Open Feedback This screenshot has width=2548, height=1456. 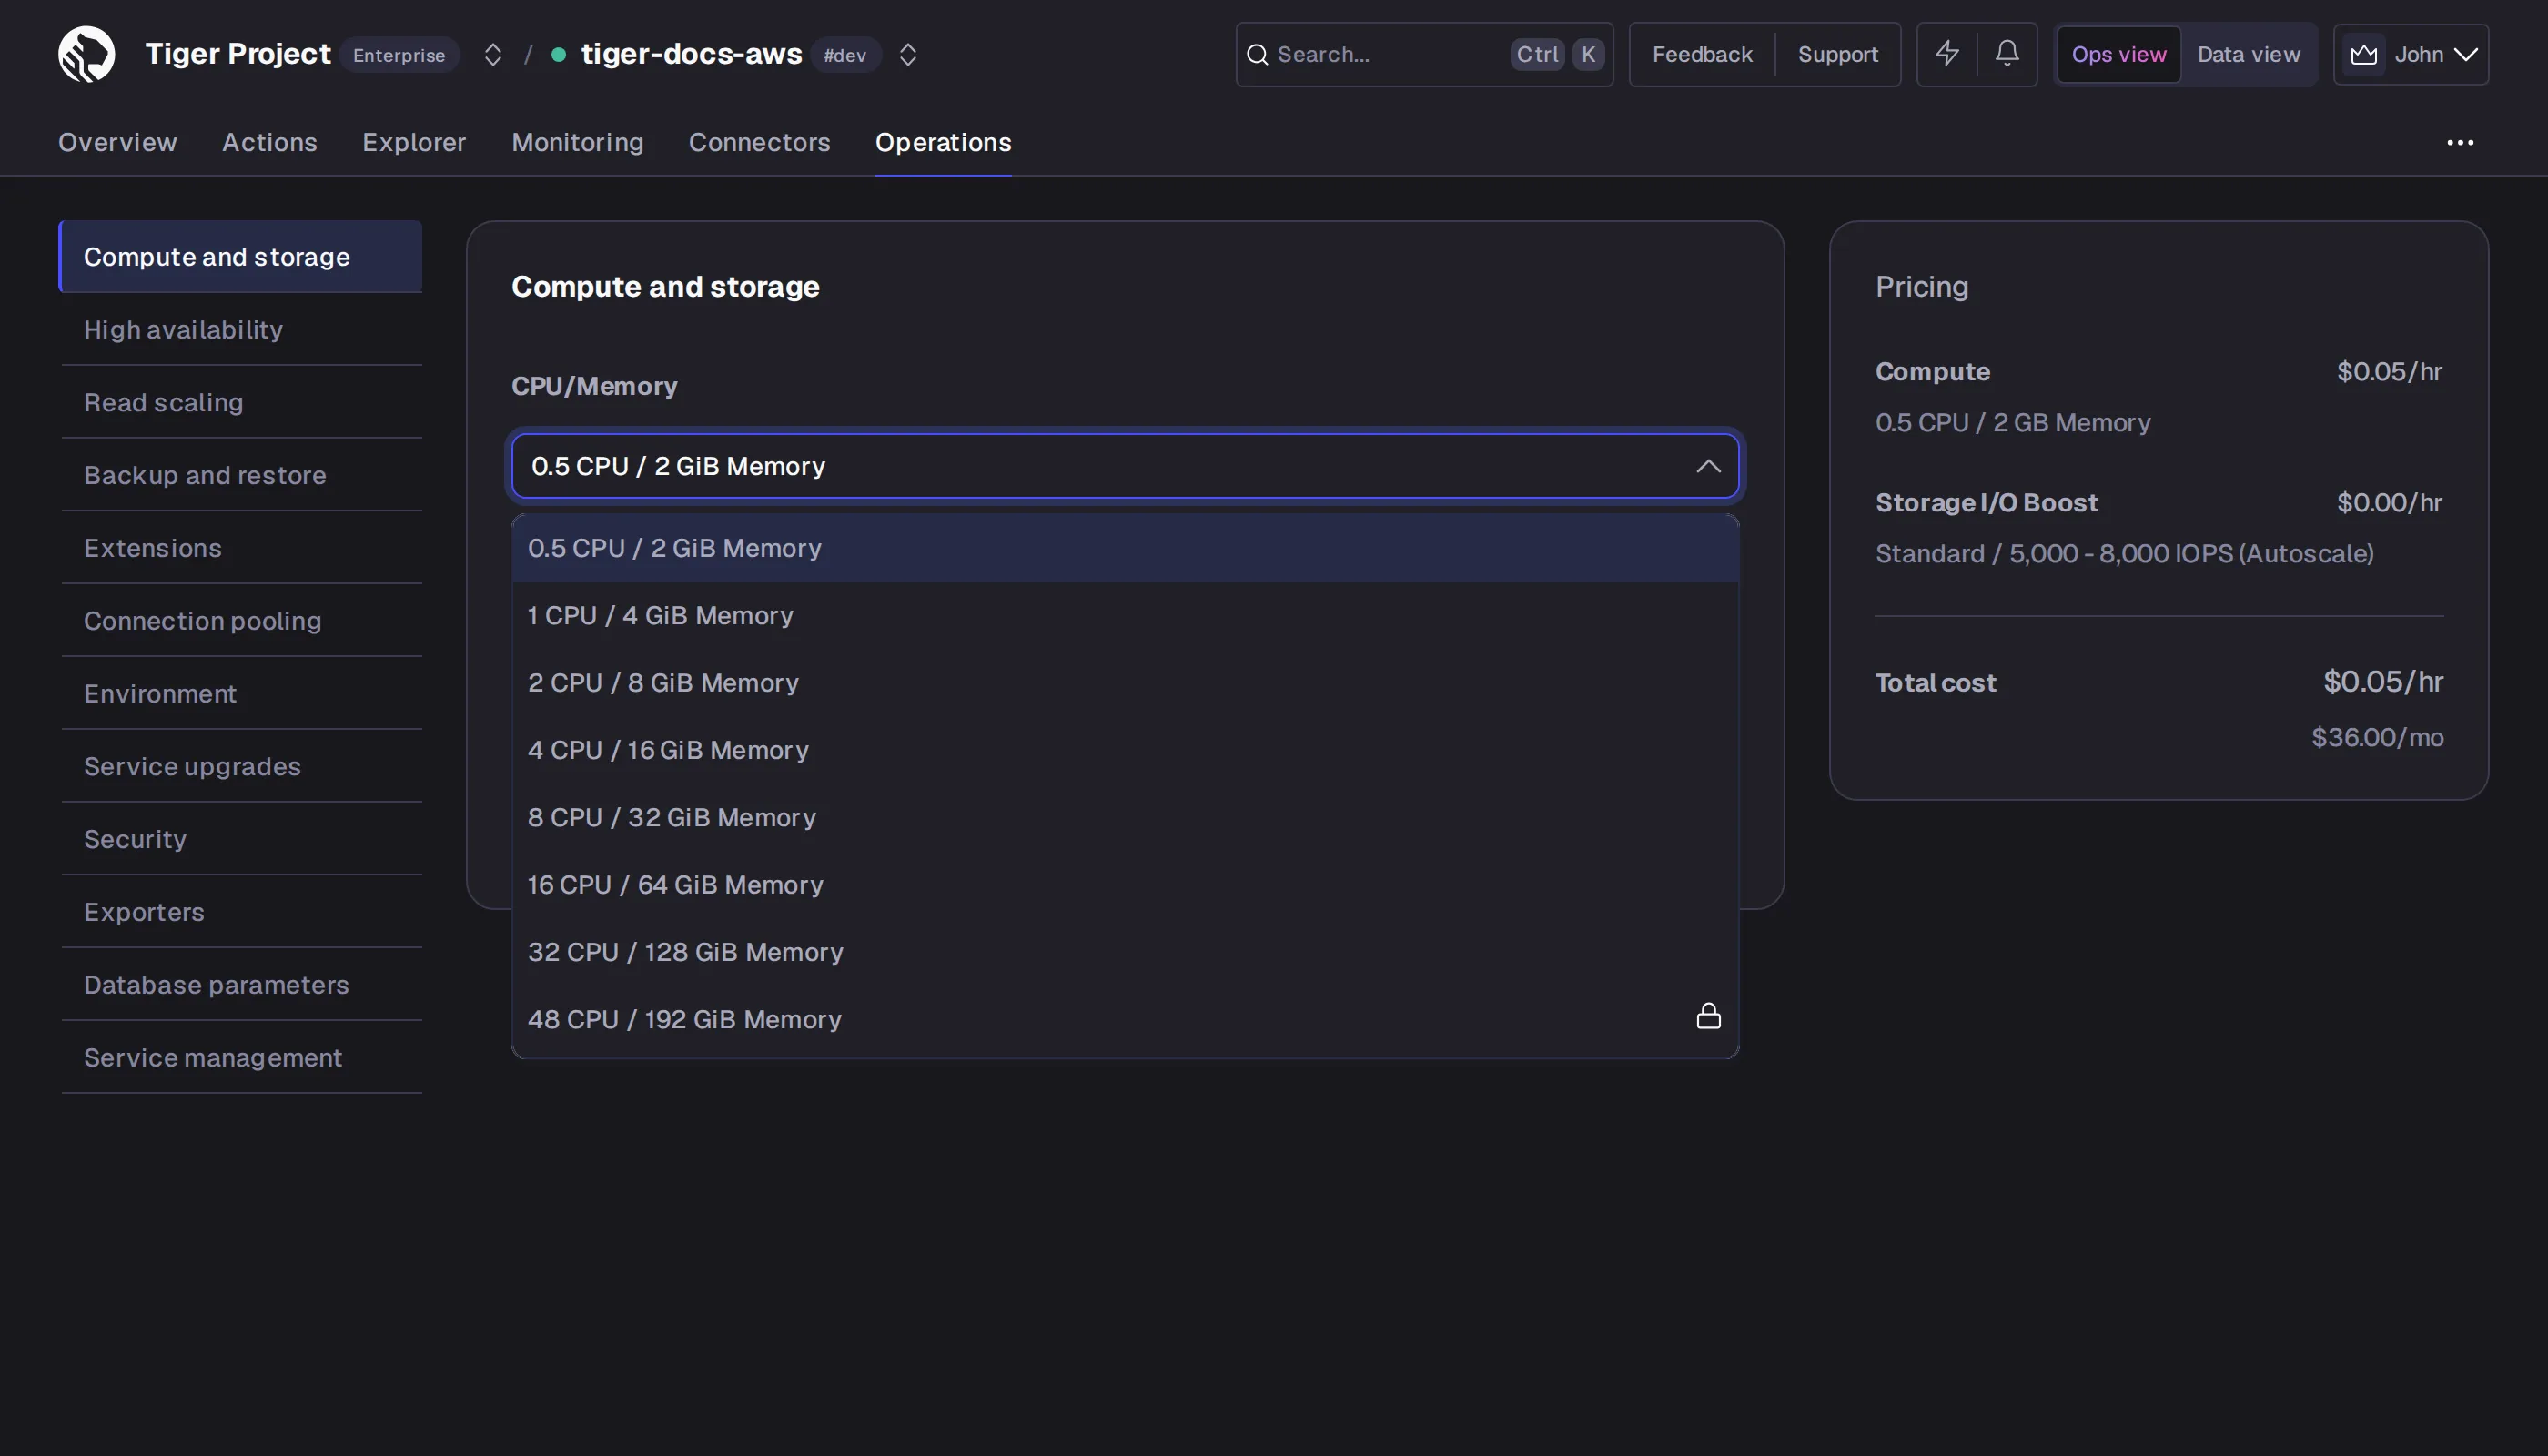pyautogui.click(x=1702, y=55)
